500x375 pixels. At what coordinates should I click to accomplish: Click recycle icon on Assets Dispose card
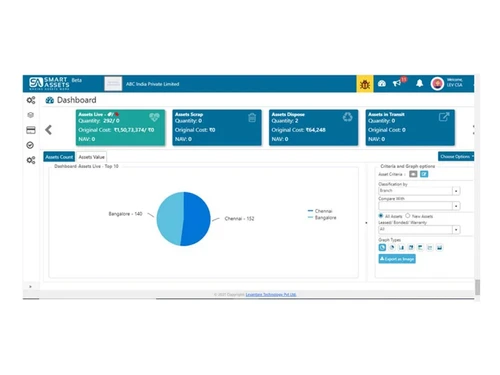click(x=348, y=117)
